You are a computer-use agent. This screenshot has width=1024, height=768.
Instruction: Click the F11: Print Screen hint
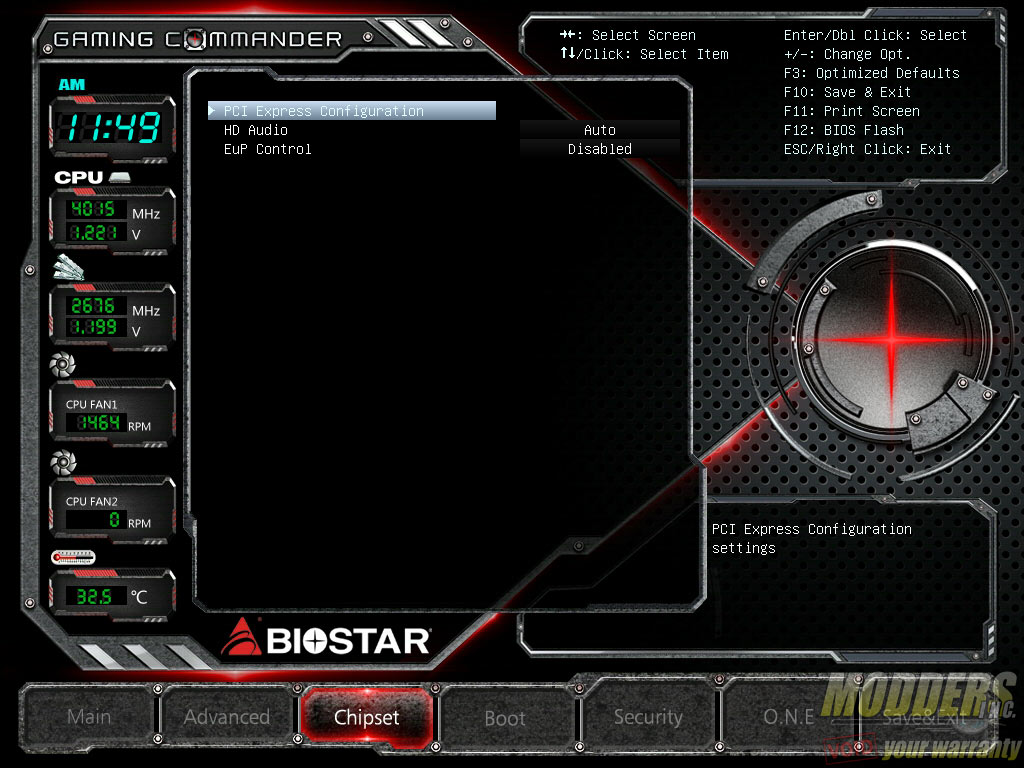coord(852,111)
